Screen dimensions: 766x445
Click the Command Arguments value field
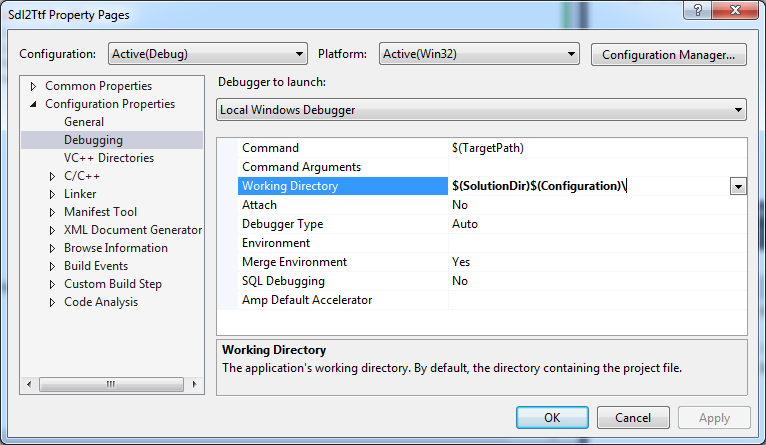[x=597, y=167]
